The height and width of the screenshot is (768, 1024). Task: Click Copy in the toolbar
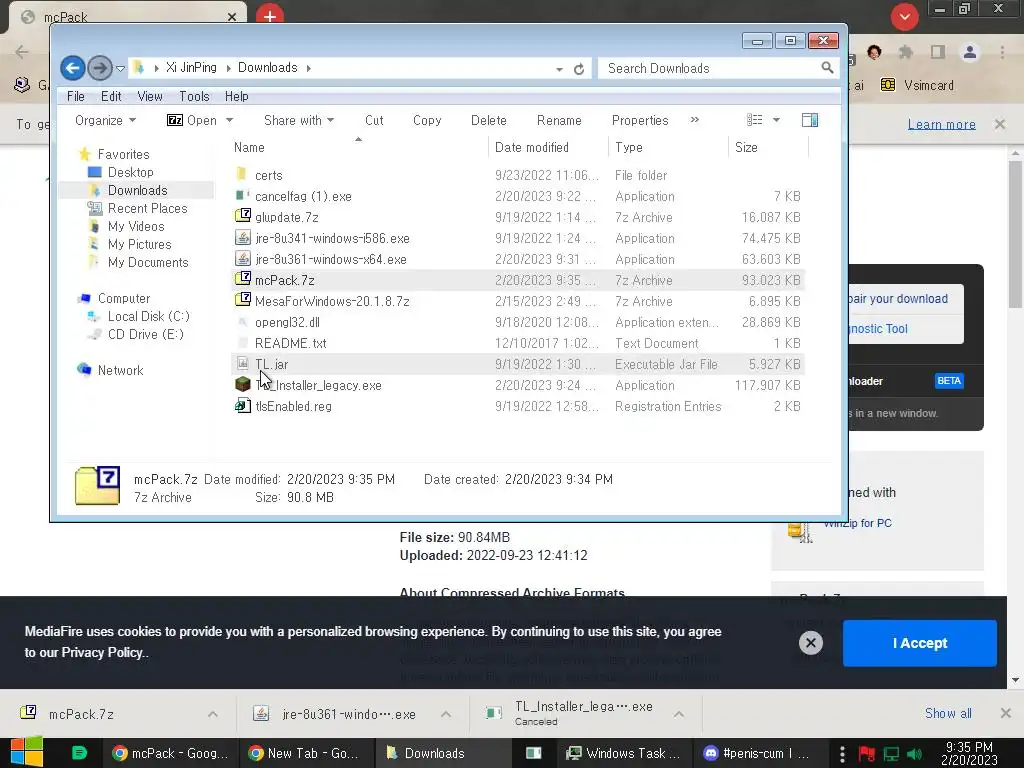click(427, 120)
